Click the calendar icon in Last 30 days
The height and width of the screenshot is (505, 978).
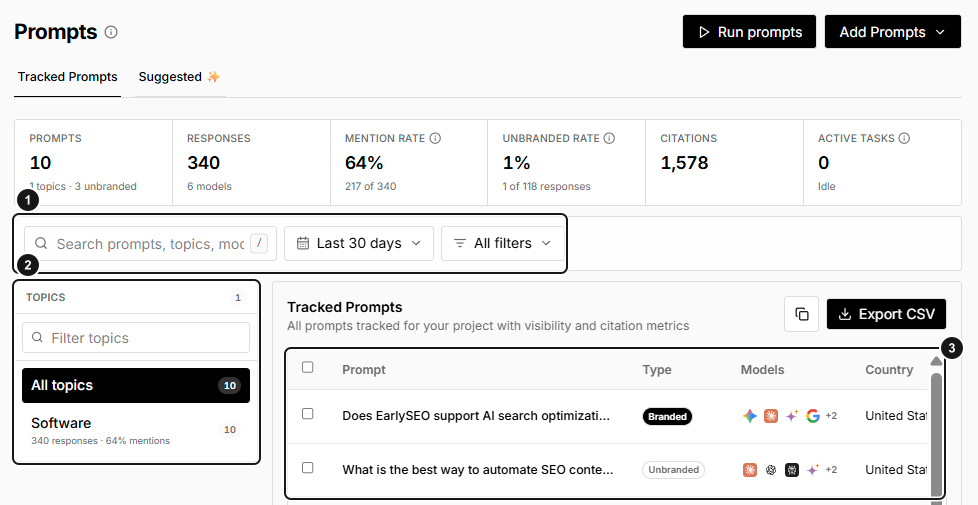[303, 243]
